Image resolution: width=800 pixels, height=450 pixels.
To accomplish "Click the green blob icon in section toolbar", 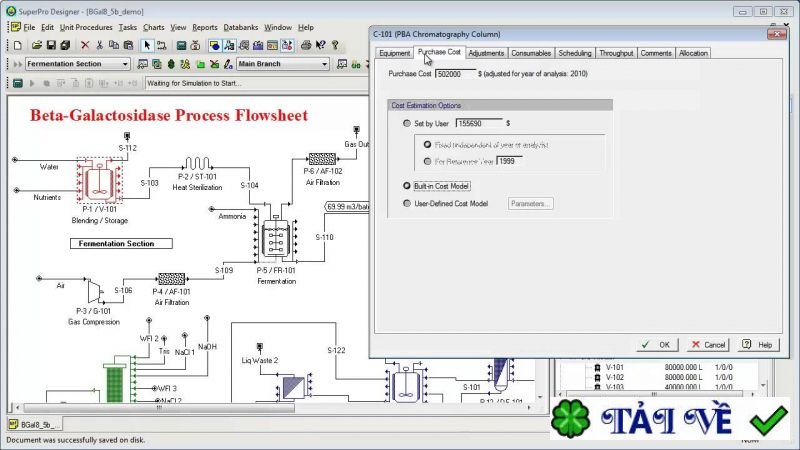I will tap(171, 64).
